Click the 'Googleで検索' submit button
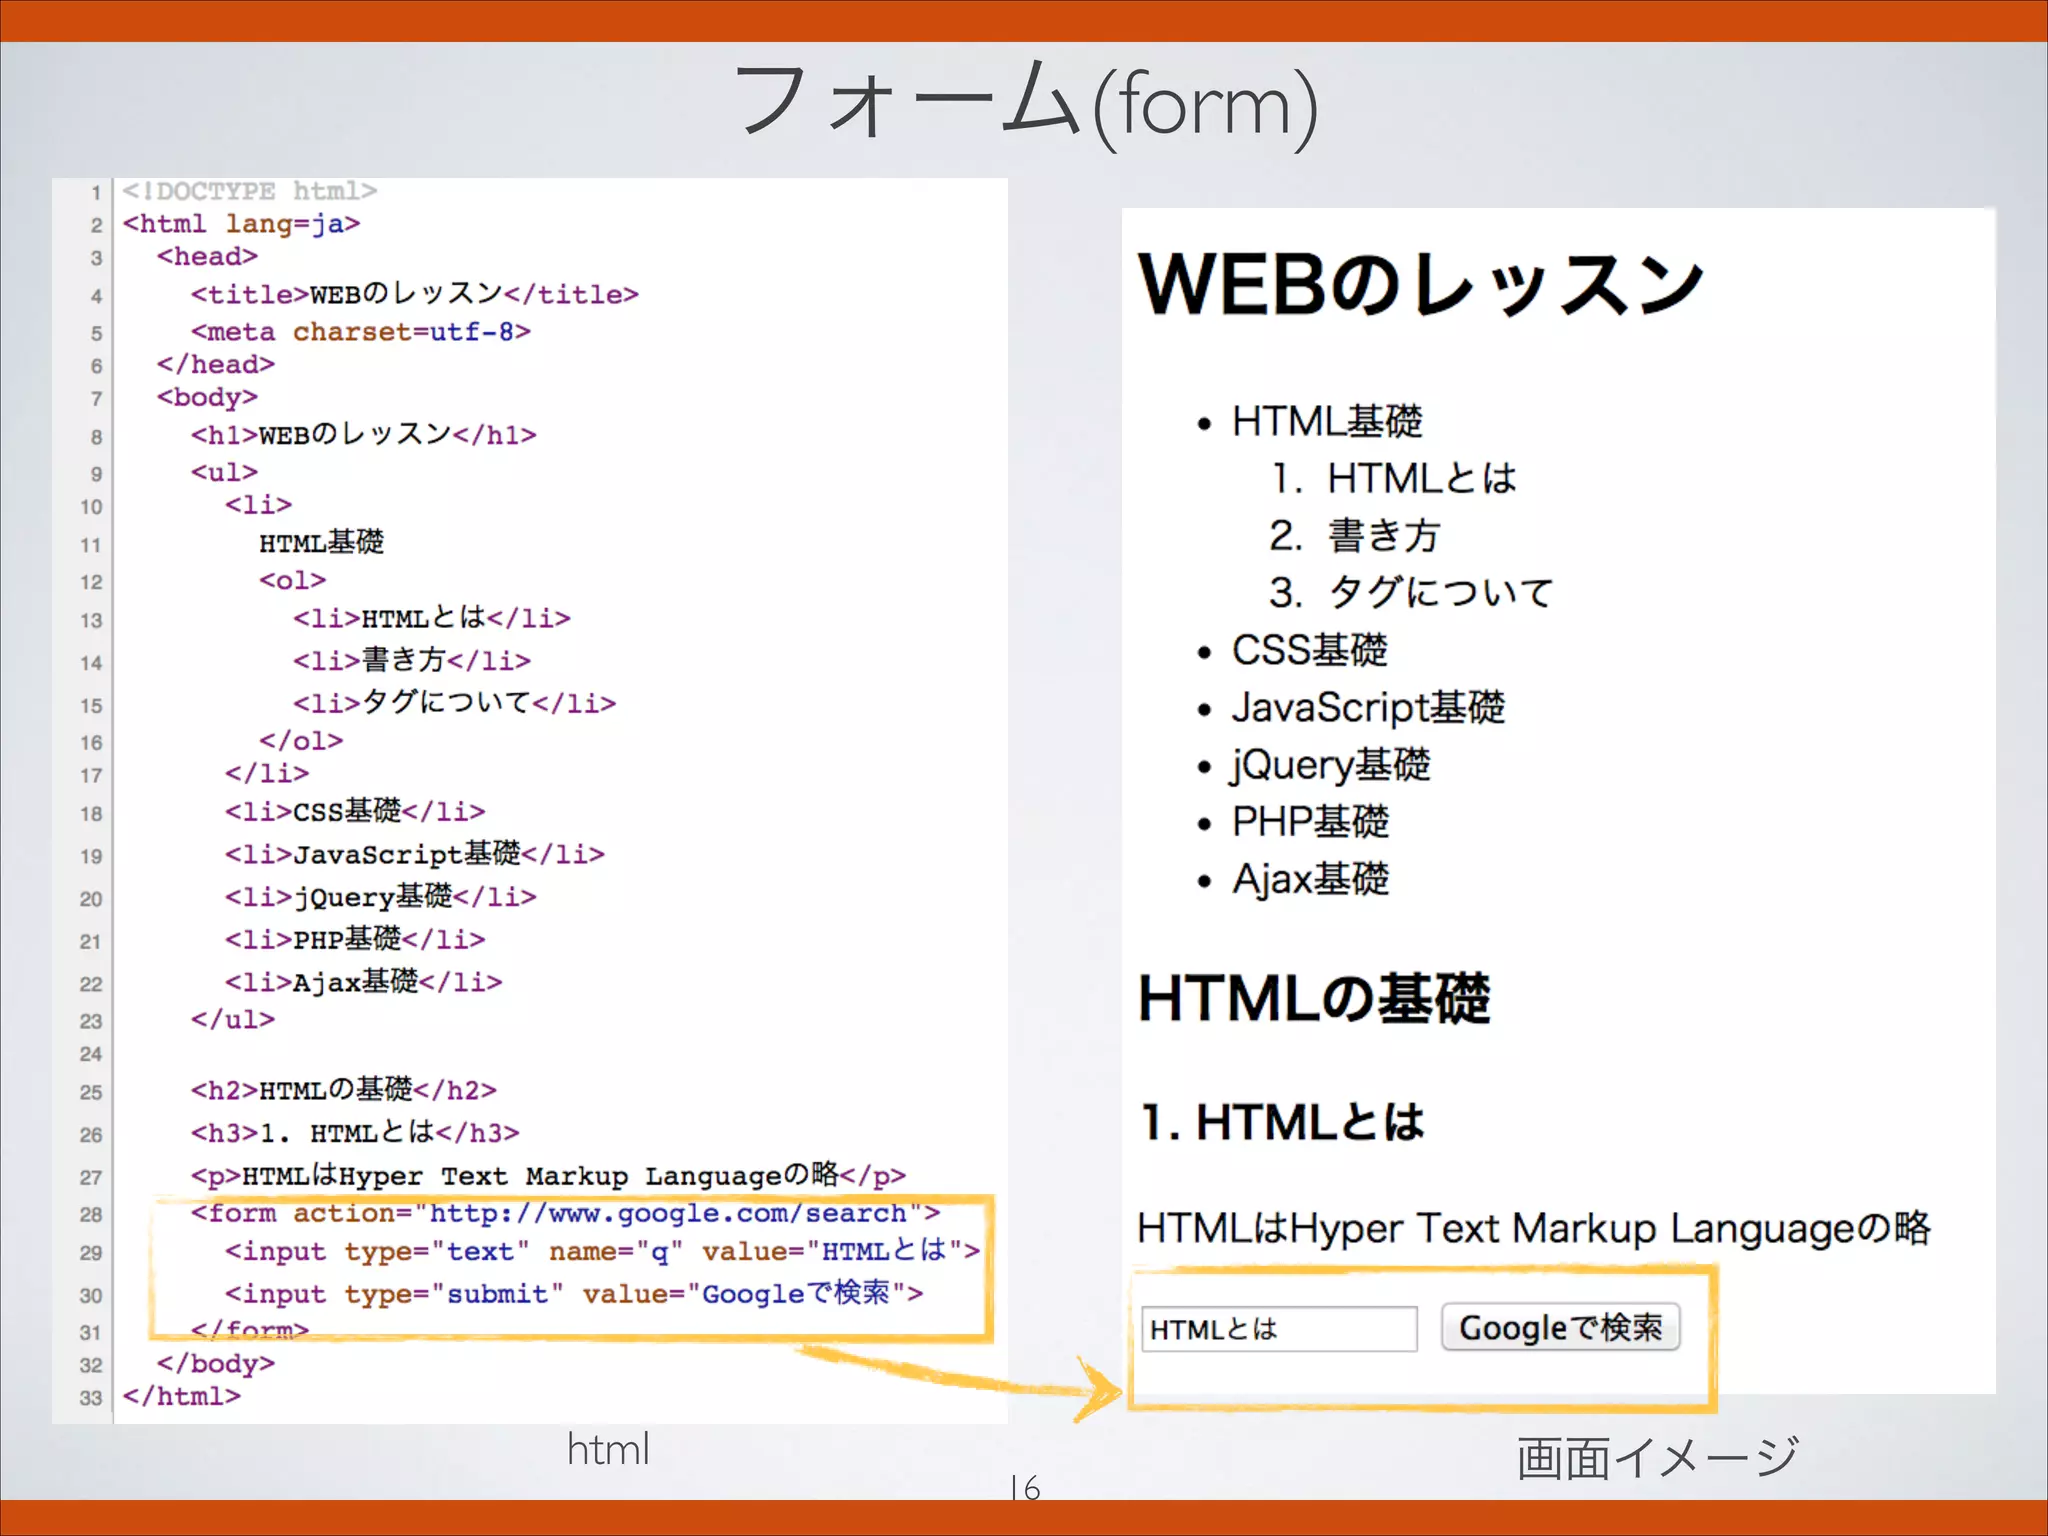Screen dimensions: 2048x1536 [1560, 1328]
